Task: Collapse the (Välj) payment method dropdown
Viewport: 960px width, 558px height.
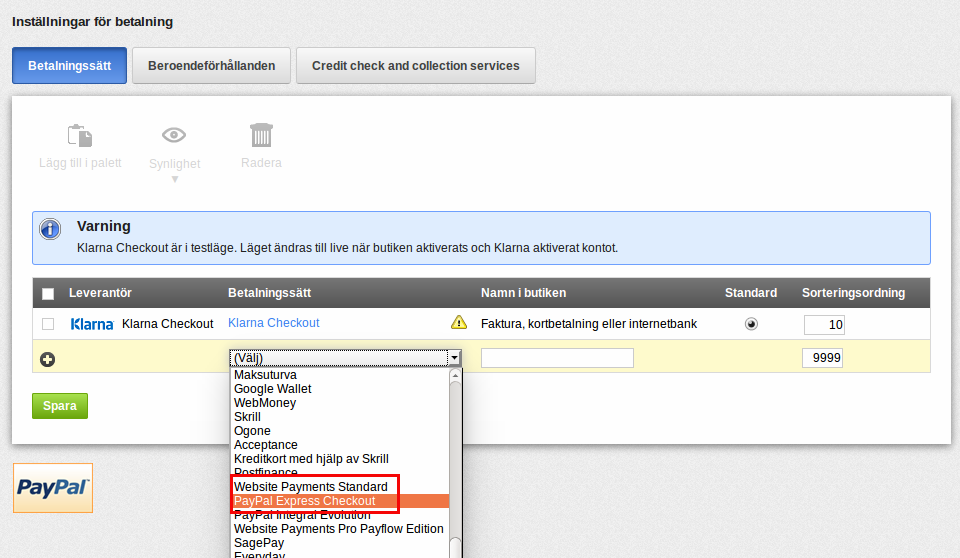Action: click(x=454, y=358)
